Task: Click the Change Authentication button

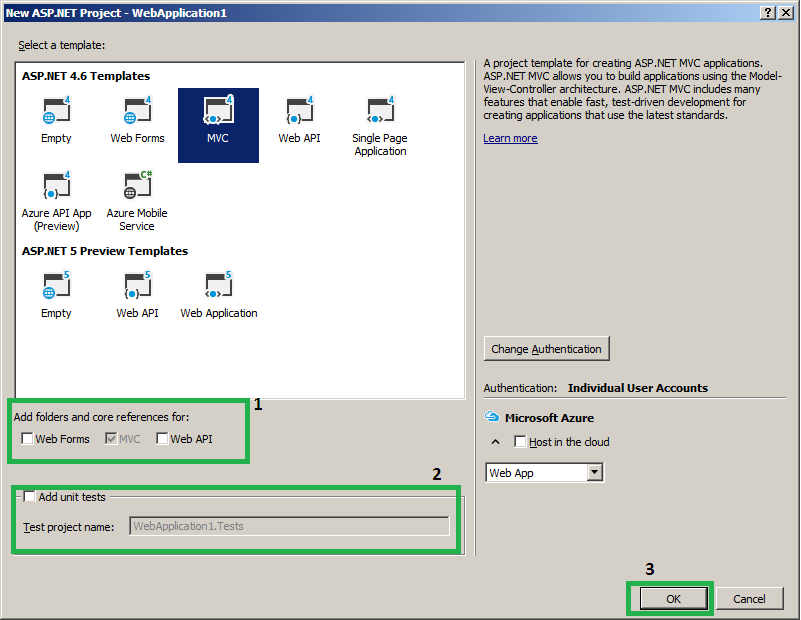Action: [x=547, y=349]
